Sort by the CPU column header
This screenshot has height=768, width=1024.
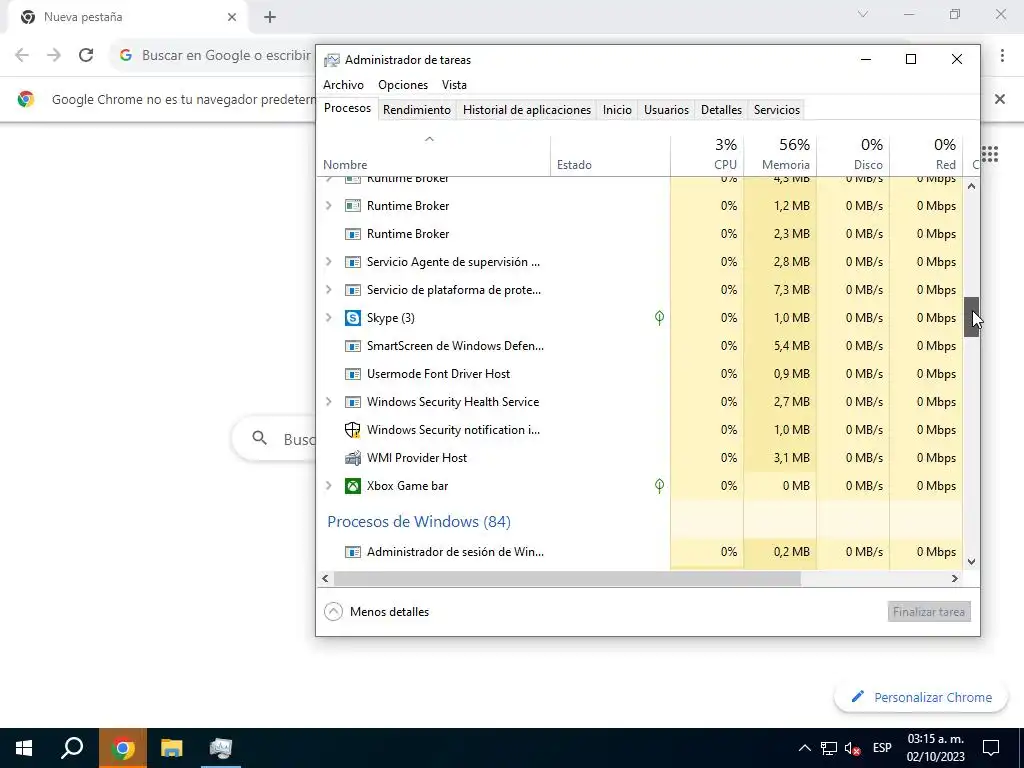click(707, 155)
